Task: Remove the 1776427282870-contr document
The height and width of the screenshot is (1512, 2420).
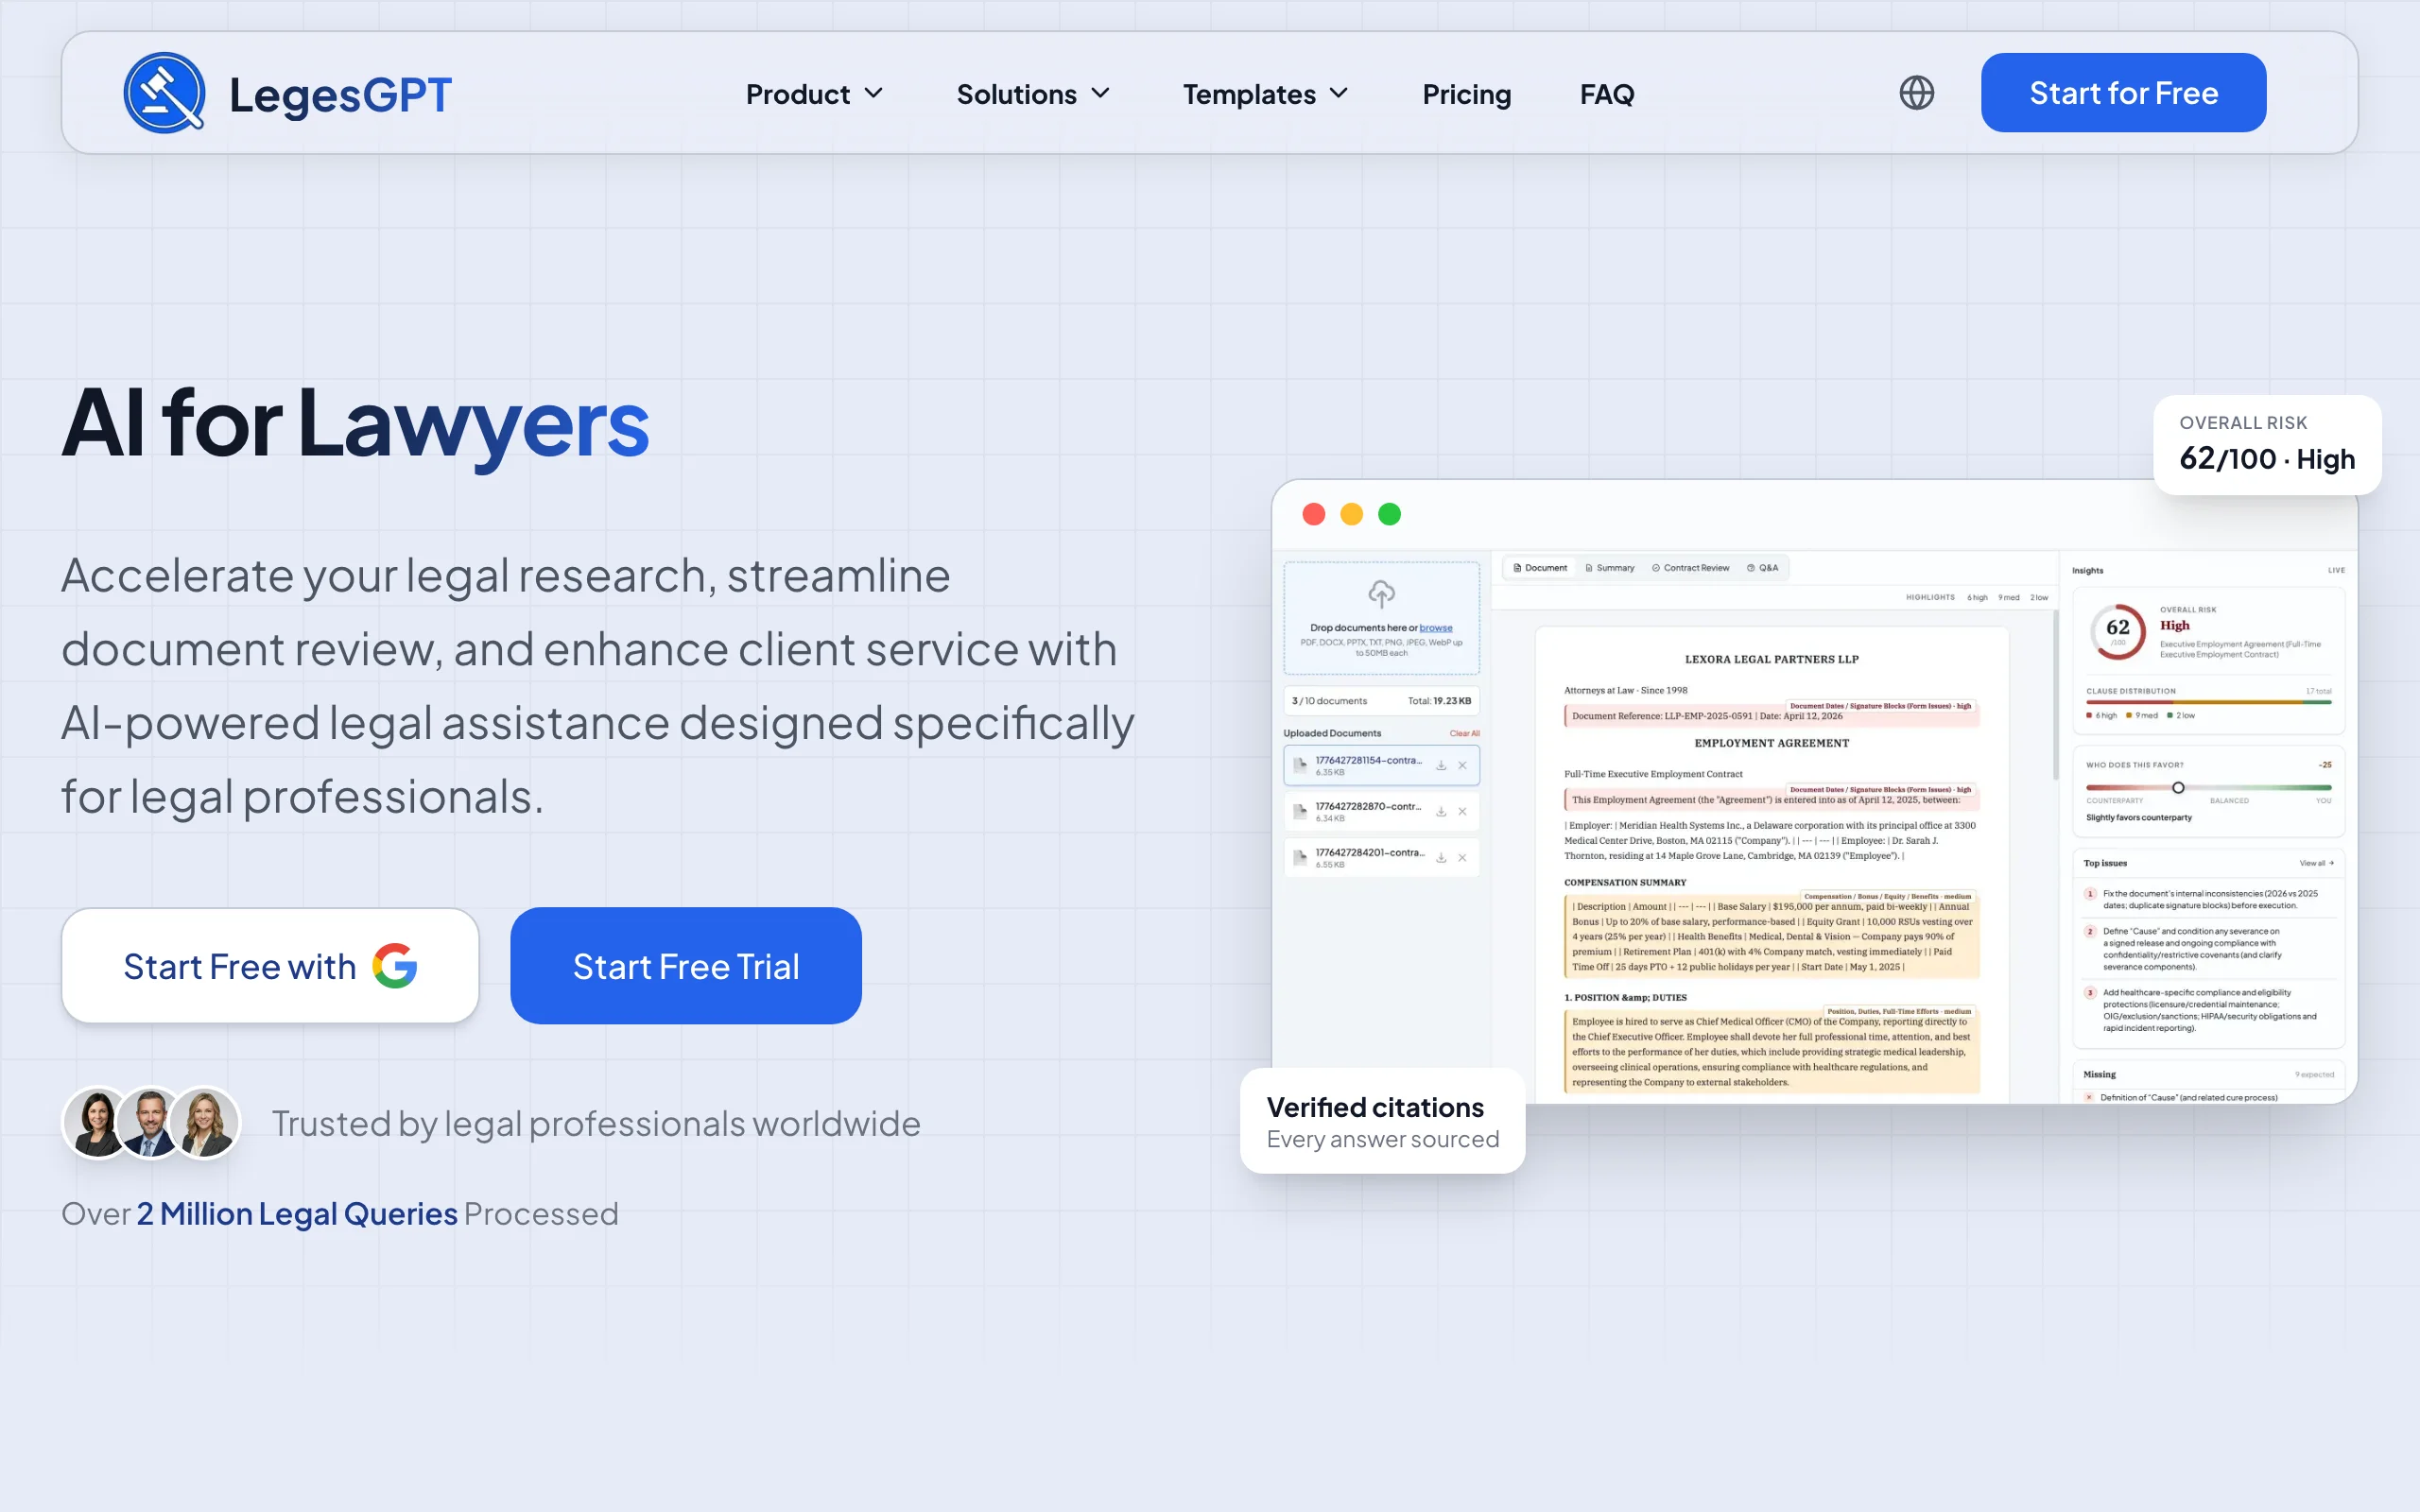Action: [x=1462, y=812]
